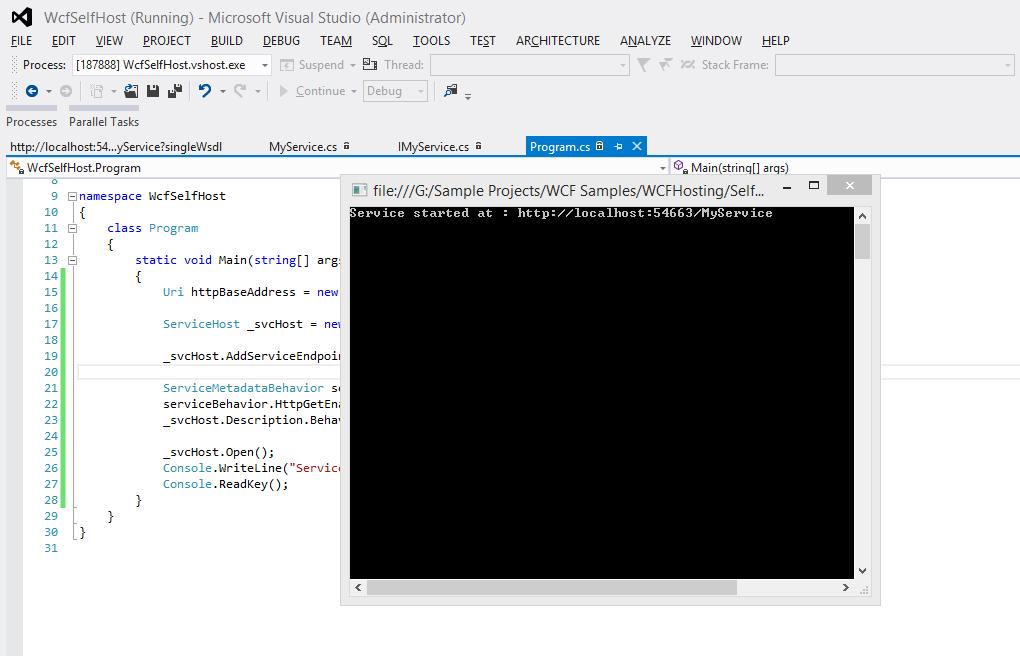1020x656 pixels.
Task: Open the WcfSelfHost.Program class navigation dropdown
Action: (x=662, y=168)
